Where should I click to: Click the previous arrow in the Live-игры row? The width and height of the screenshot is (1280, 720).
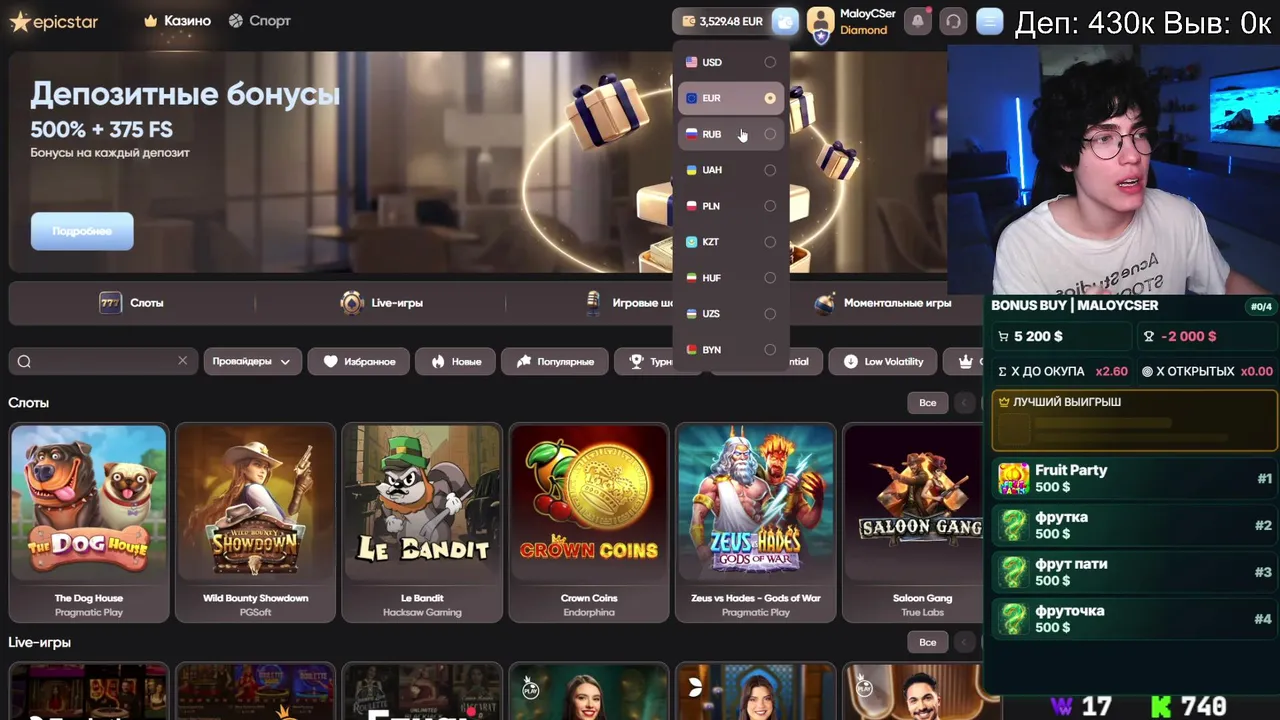click(x=964, y=642)
